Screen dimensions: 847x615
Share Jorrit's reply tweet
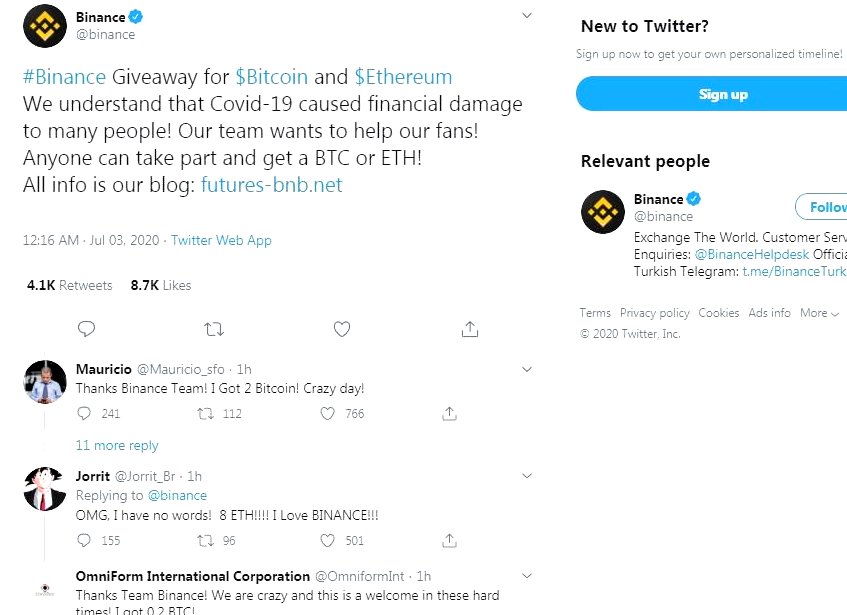449,540
